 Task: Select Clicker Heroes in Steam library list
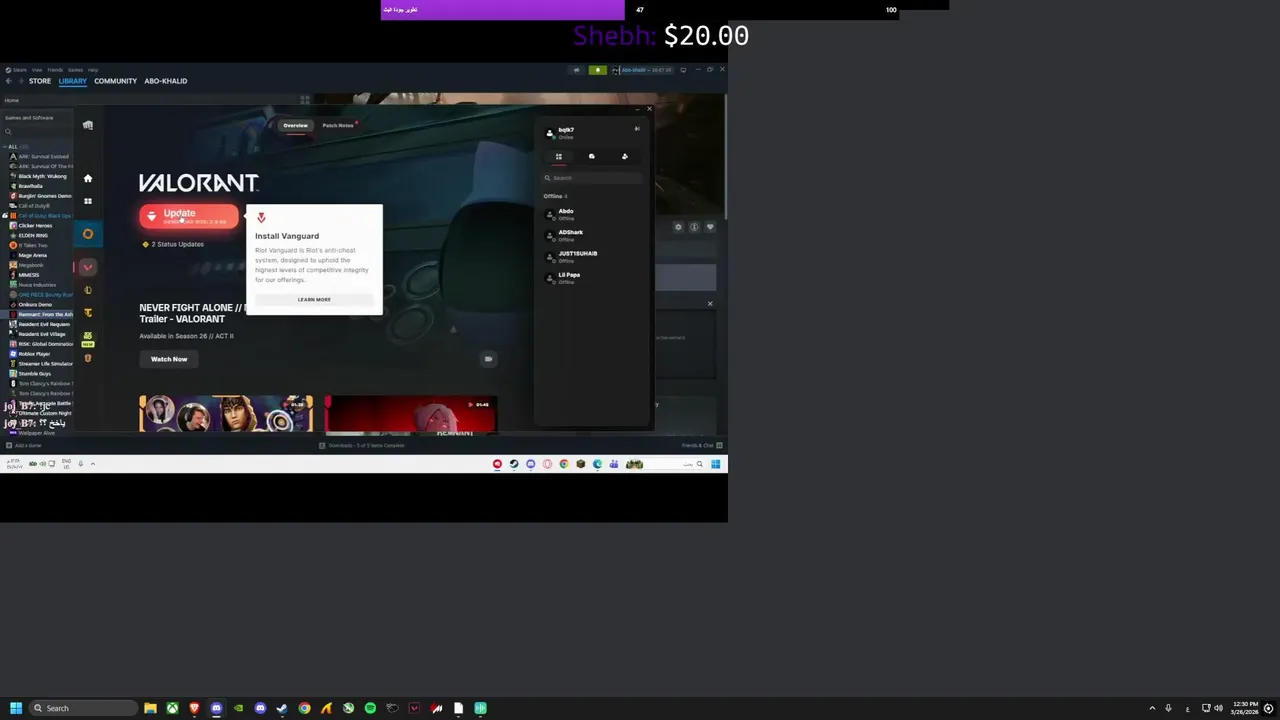click(x=35, y=225)
